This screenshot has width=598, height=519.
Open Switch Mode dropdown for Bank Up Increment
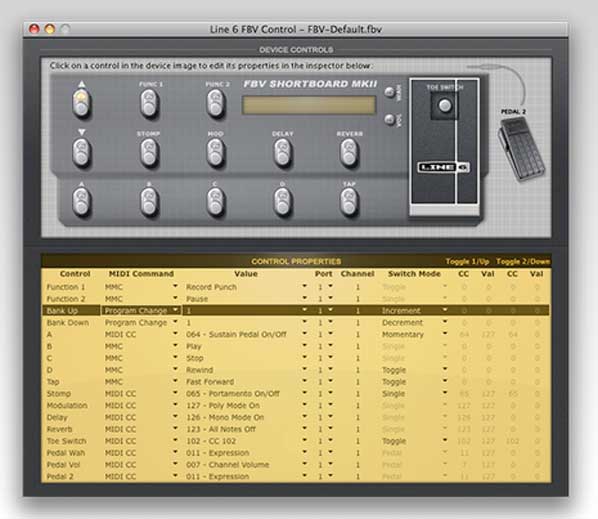[445, 310]
